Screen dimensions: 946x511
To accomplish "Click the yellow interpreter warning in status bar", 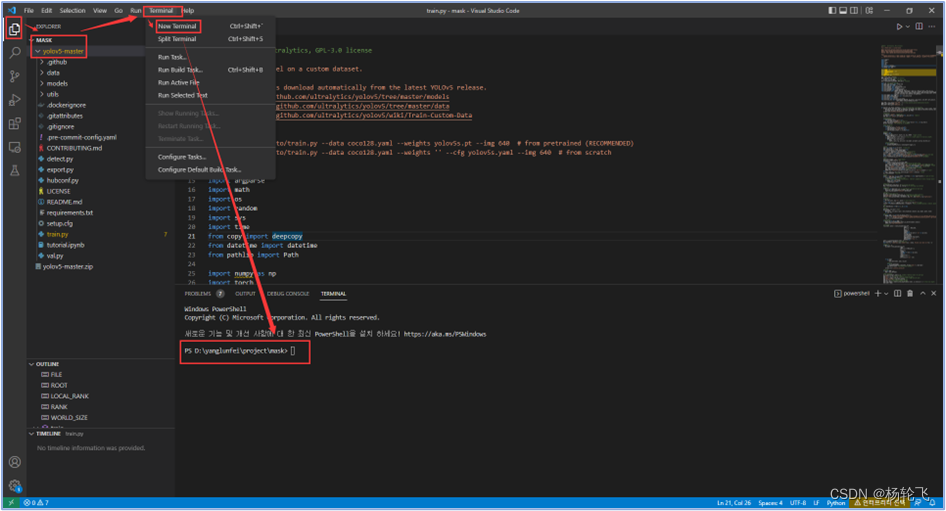I will coord(879,502).
